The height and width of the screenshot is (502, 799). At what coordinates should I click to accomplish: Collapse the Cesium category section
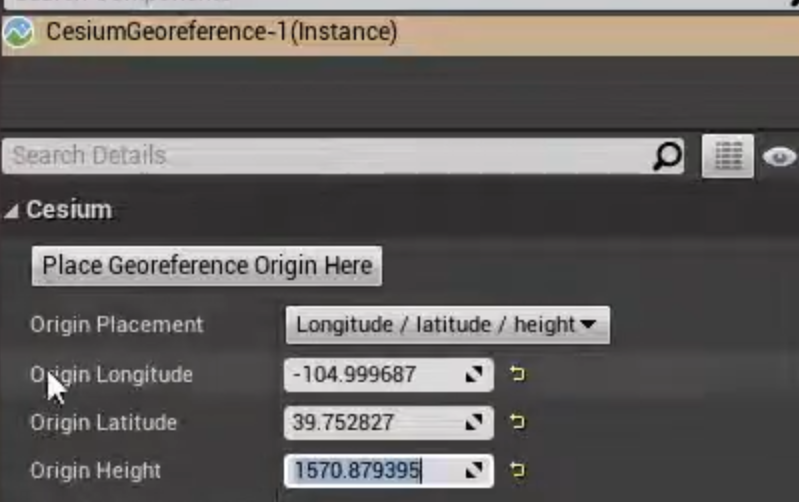[11, 210]
